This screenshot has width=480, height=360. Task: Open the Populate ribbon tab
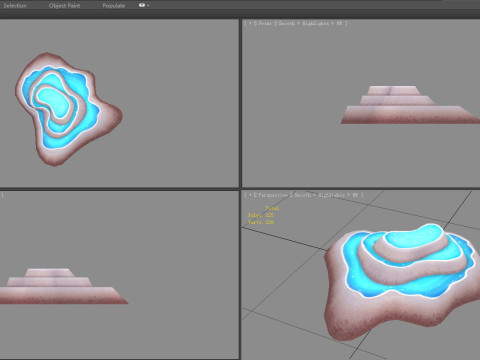pos(114,5)
